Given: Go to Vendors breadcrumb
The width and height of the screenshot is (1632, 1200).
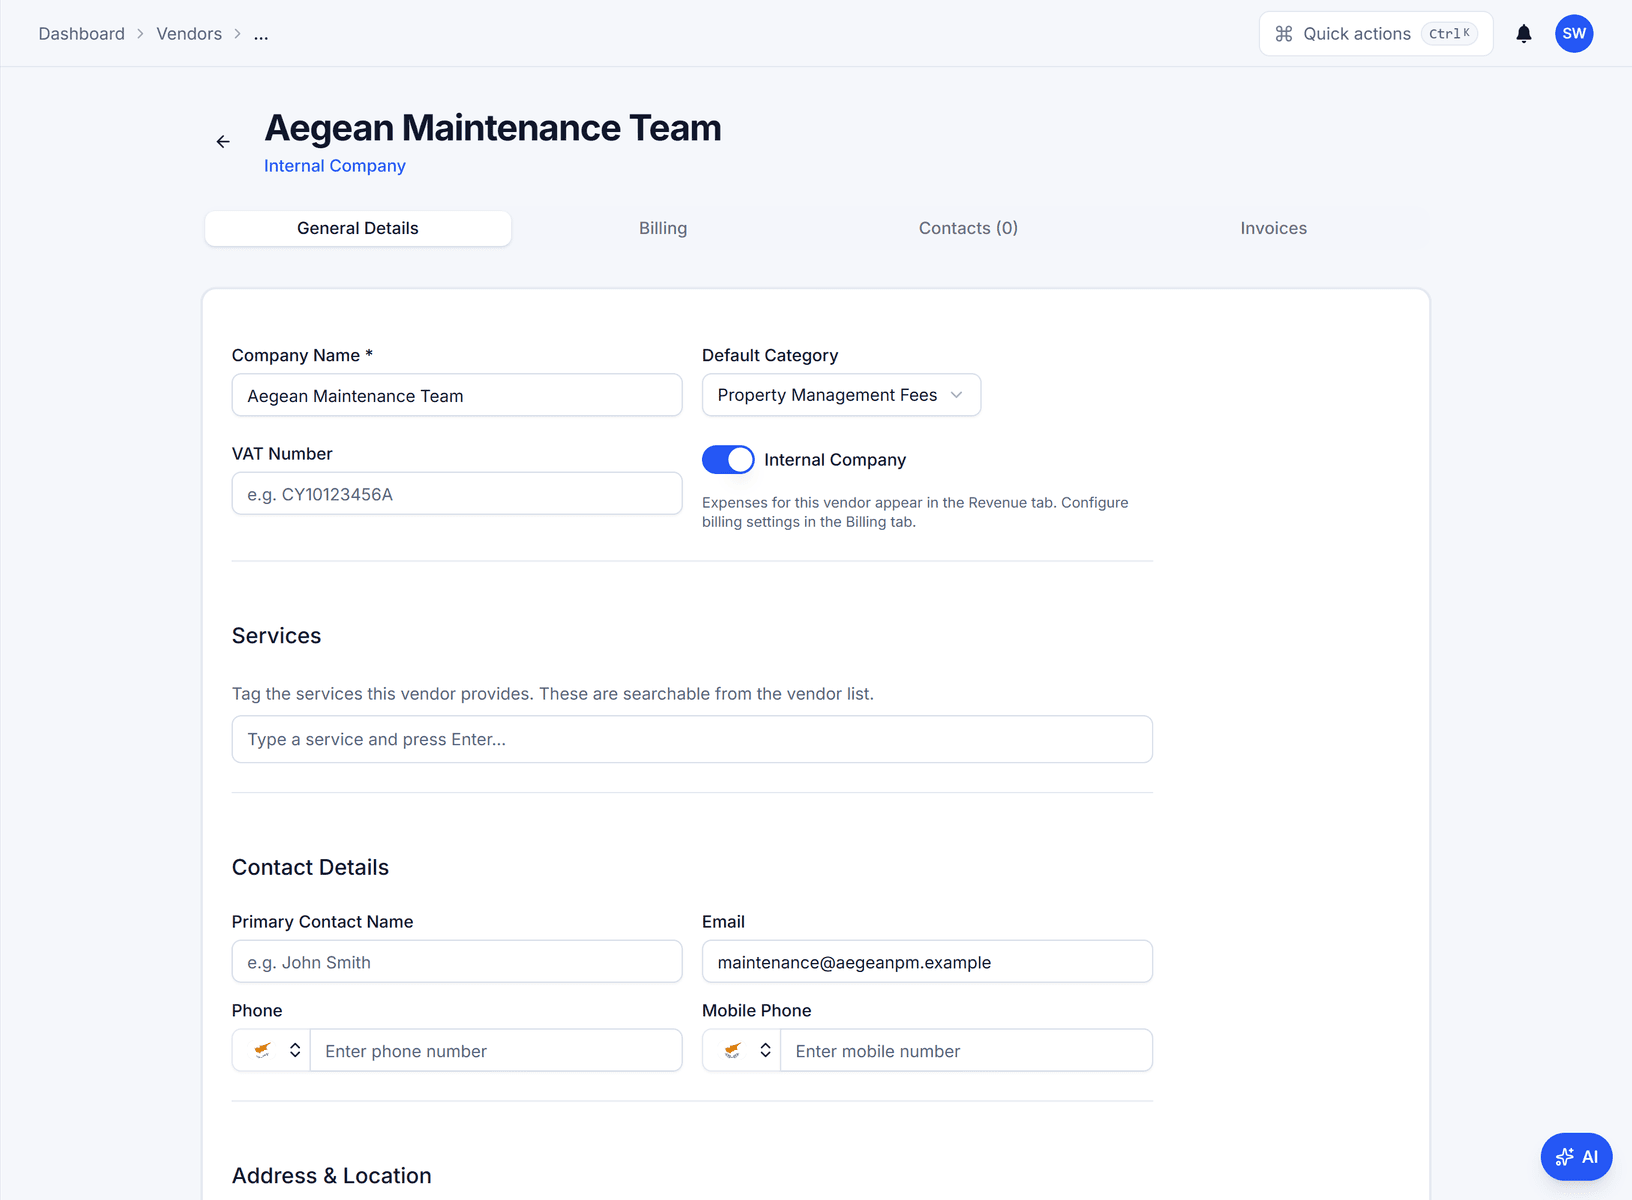Looking at the screenshot, I should (x=189, y=34).
